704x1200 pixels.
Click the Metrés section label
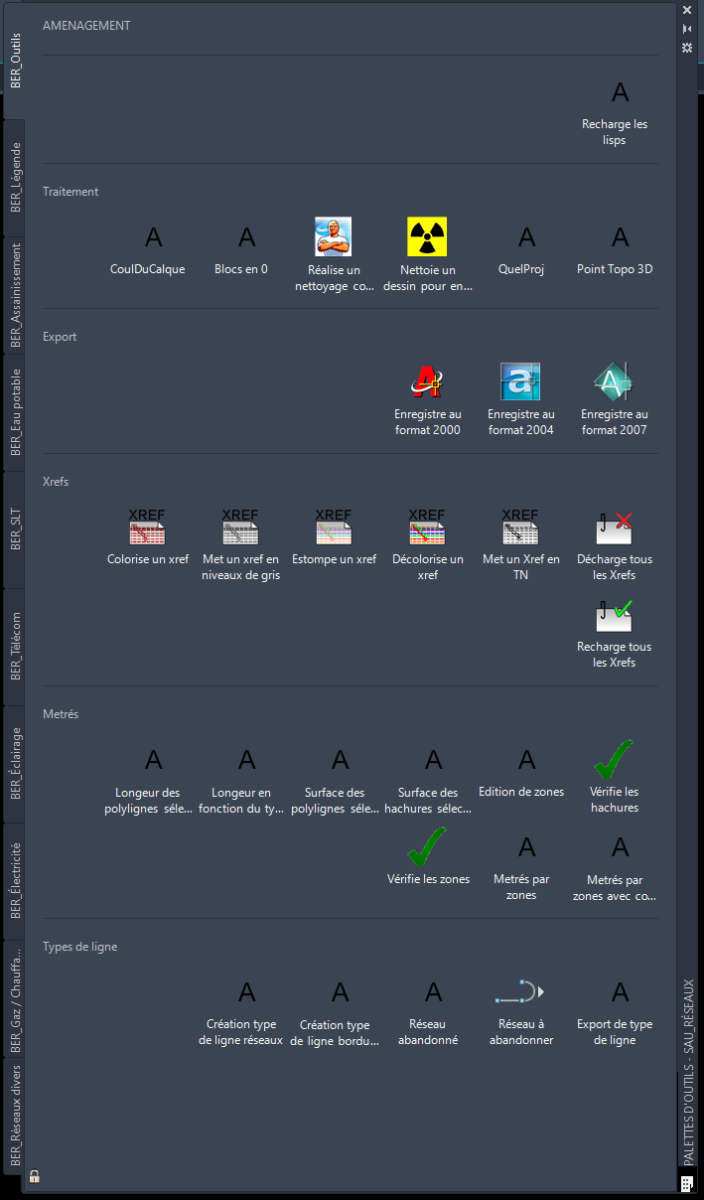pos(60,714)
